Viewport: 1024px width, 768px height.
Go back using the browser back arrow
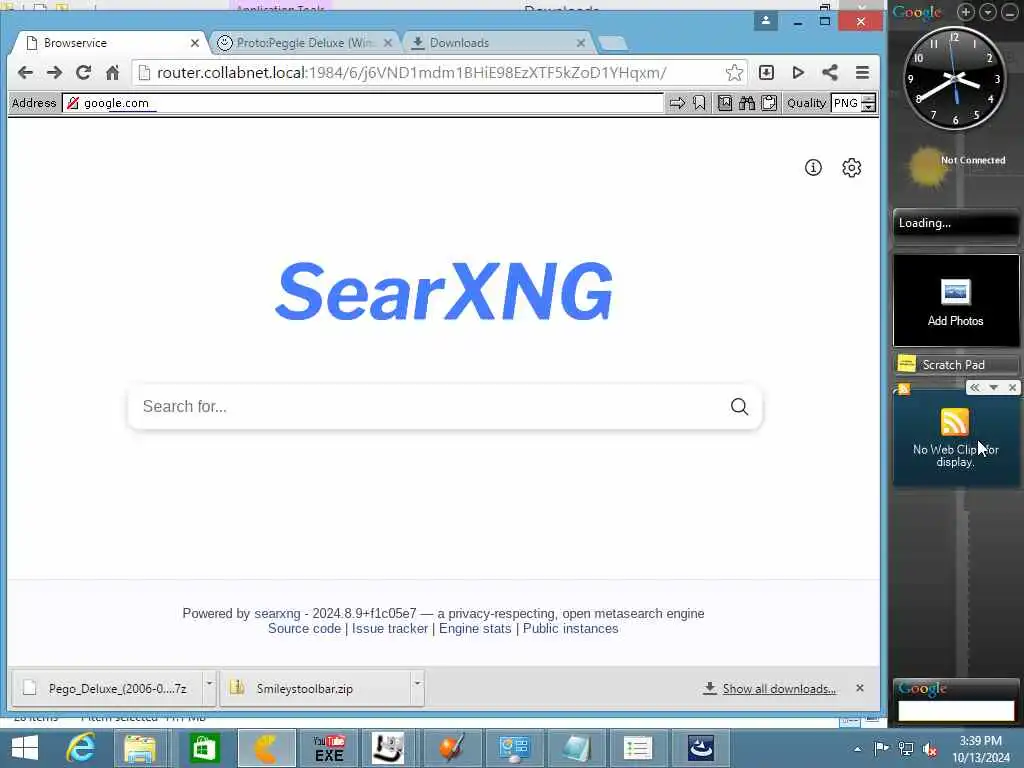[x=25, y=72]
